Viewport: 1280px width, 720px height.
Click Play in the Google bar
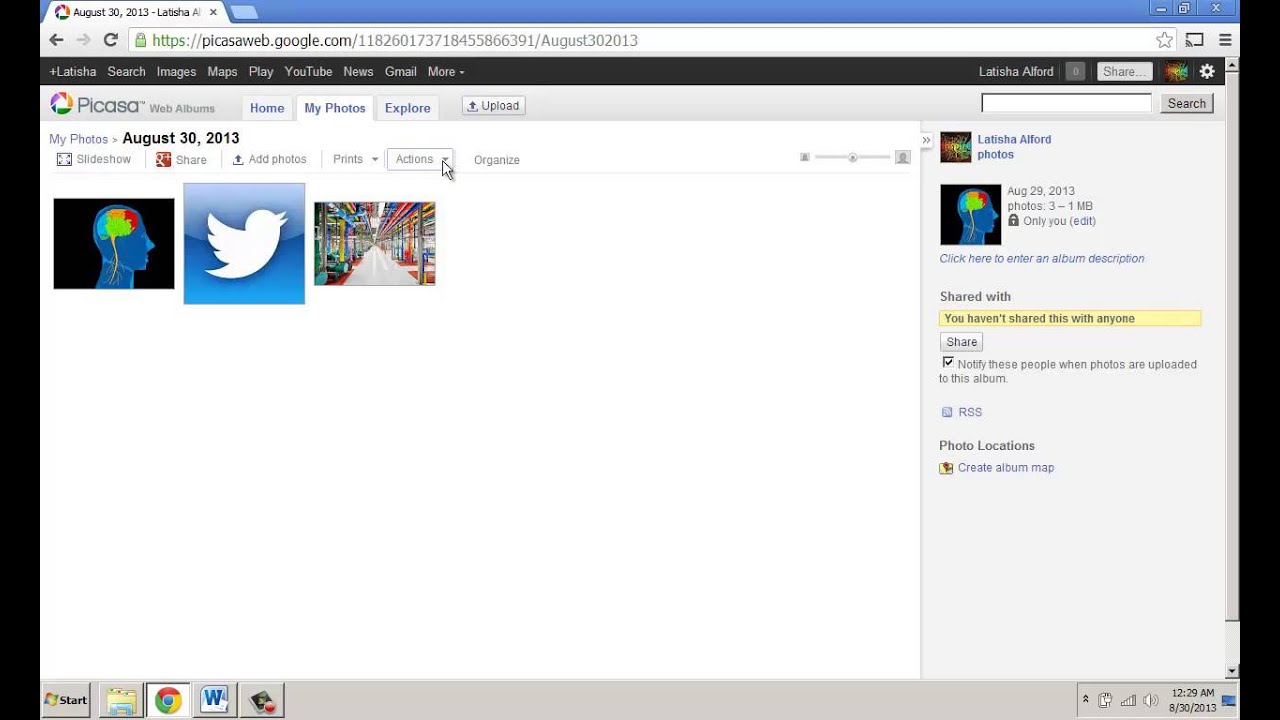[261, 71]
